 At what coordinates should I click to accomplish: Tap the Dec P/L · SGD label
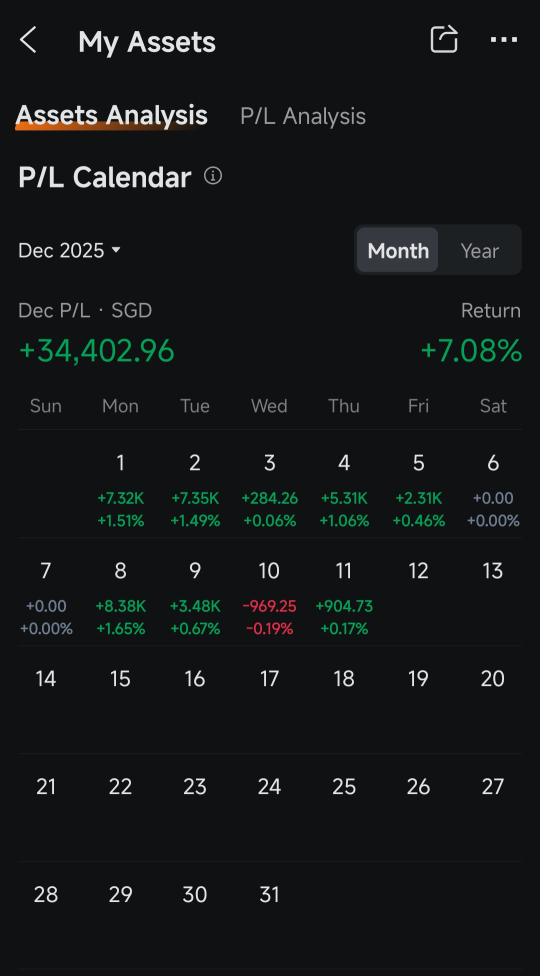pyautogui.click(x=85, y=310)
